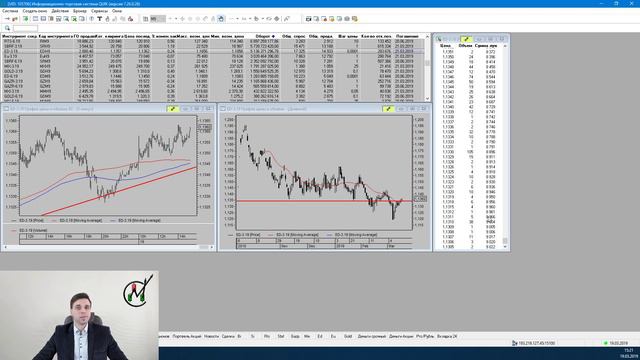Click the left arrow of left chart horizontal scrollbar

[5, 247]
